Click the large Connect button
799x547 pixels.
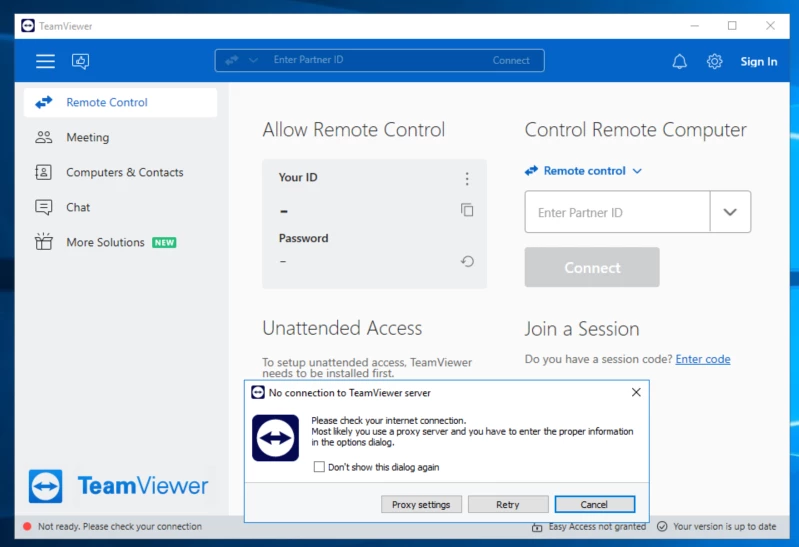pos(592,267)
